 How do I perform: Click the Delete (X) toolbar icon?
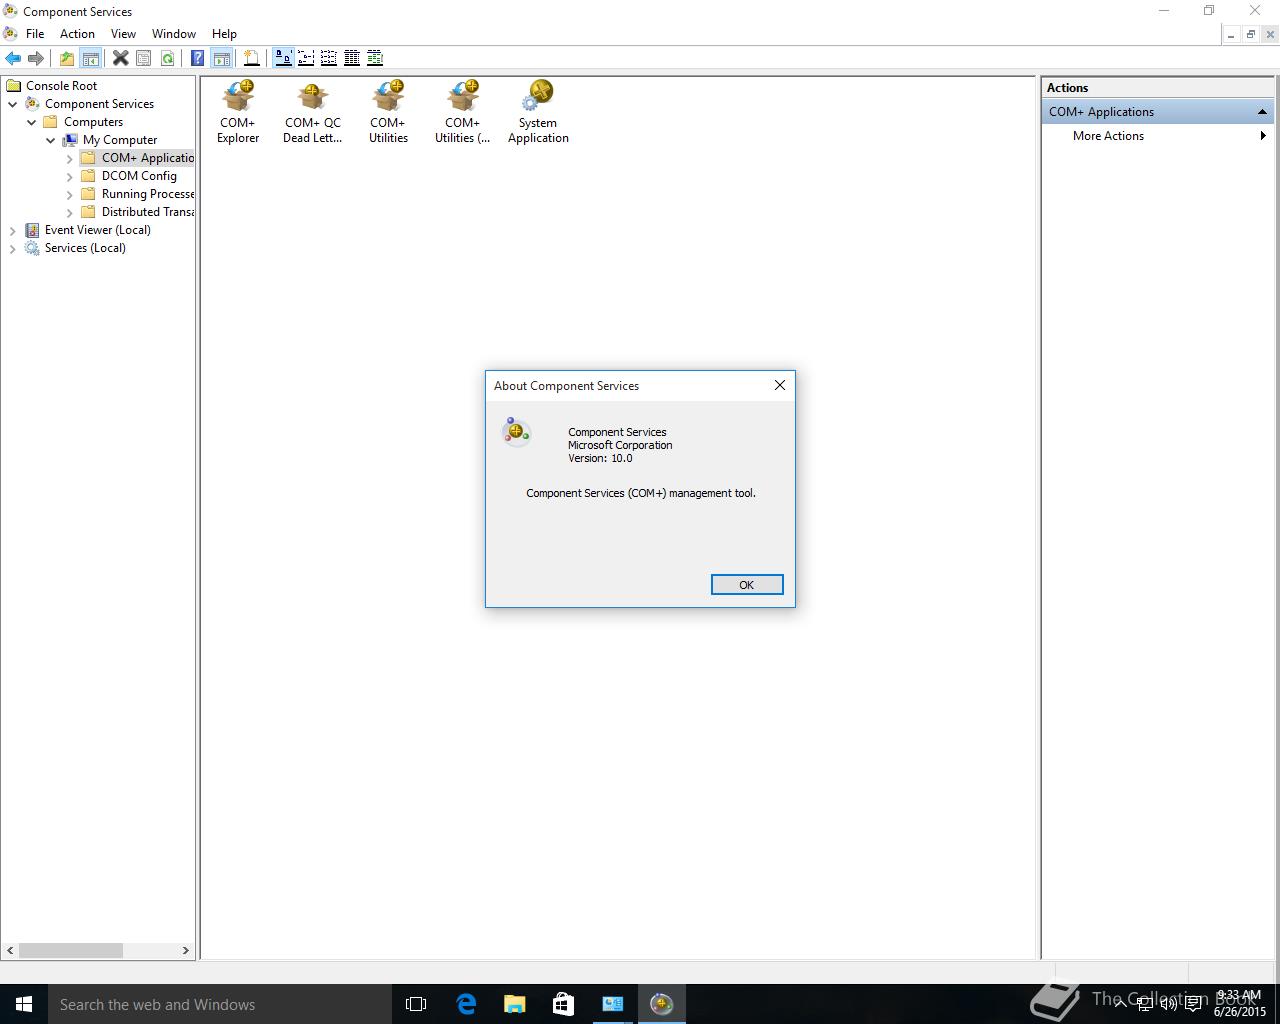[x=120, y=58]
